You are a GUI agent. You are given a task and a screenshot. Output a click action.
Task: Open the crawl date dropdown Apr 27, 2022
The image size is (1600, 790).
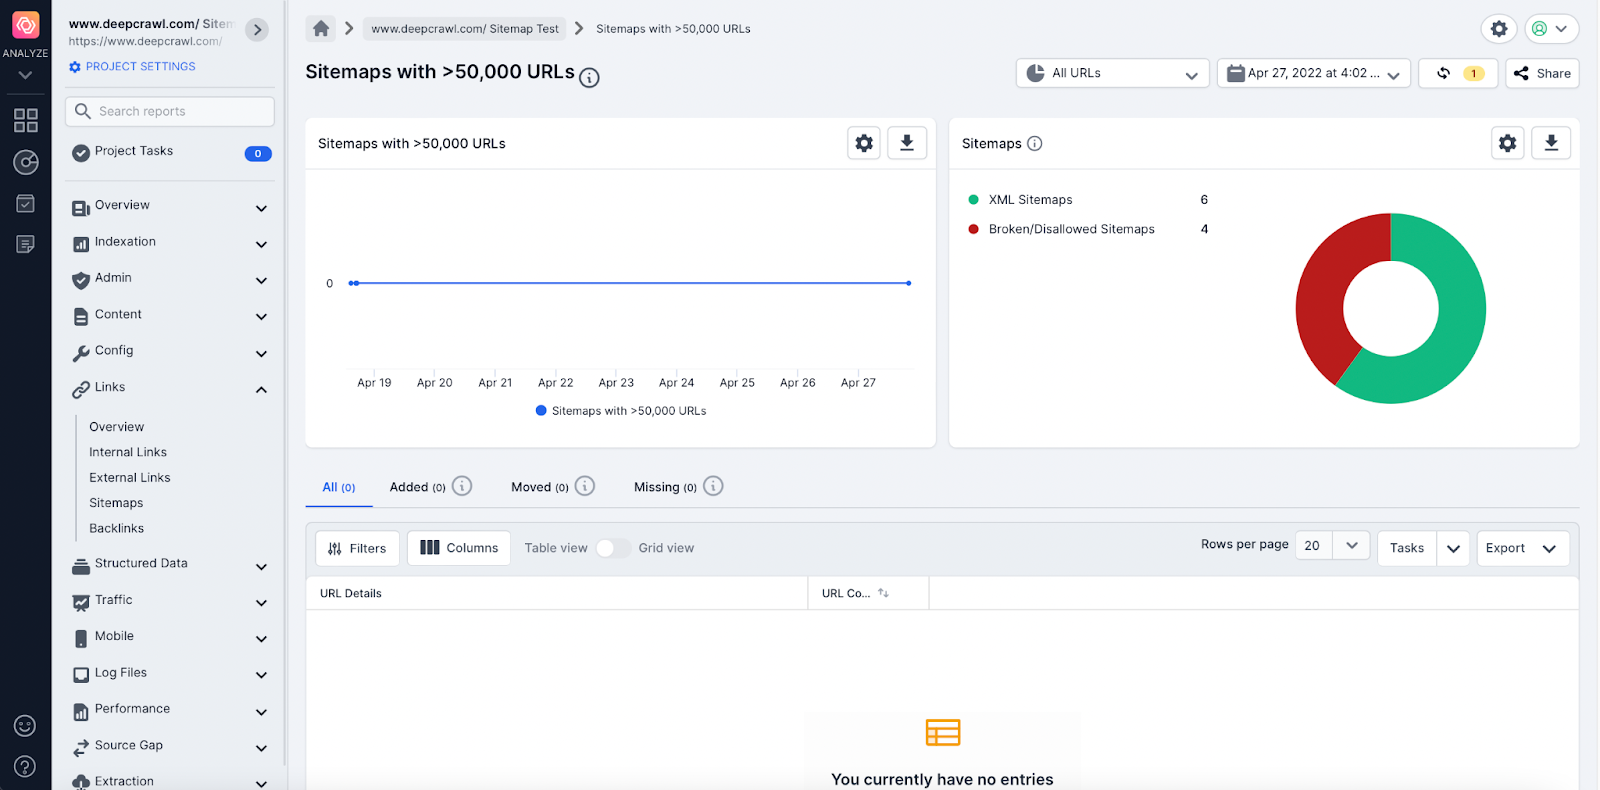[x=1313, y=73]
